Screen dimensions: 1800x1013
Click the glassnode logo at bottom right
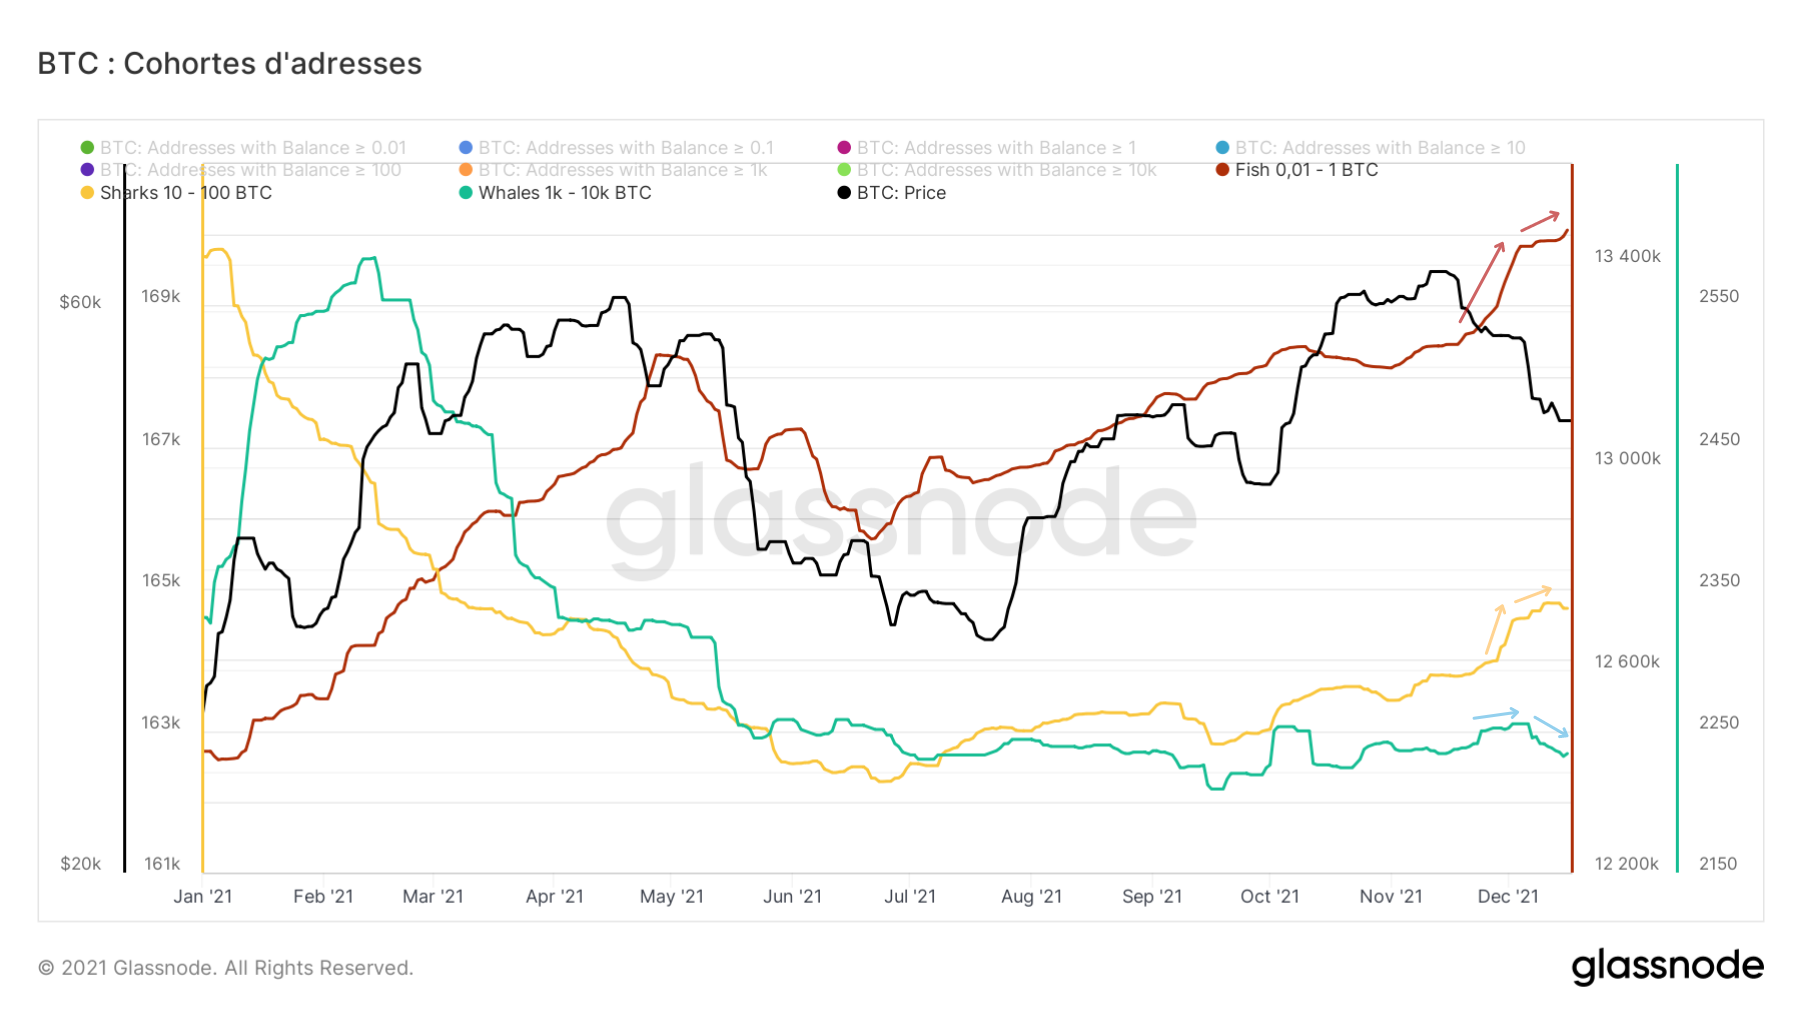[x=1667, y=967]
